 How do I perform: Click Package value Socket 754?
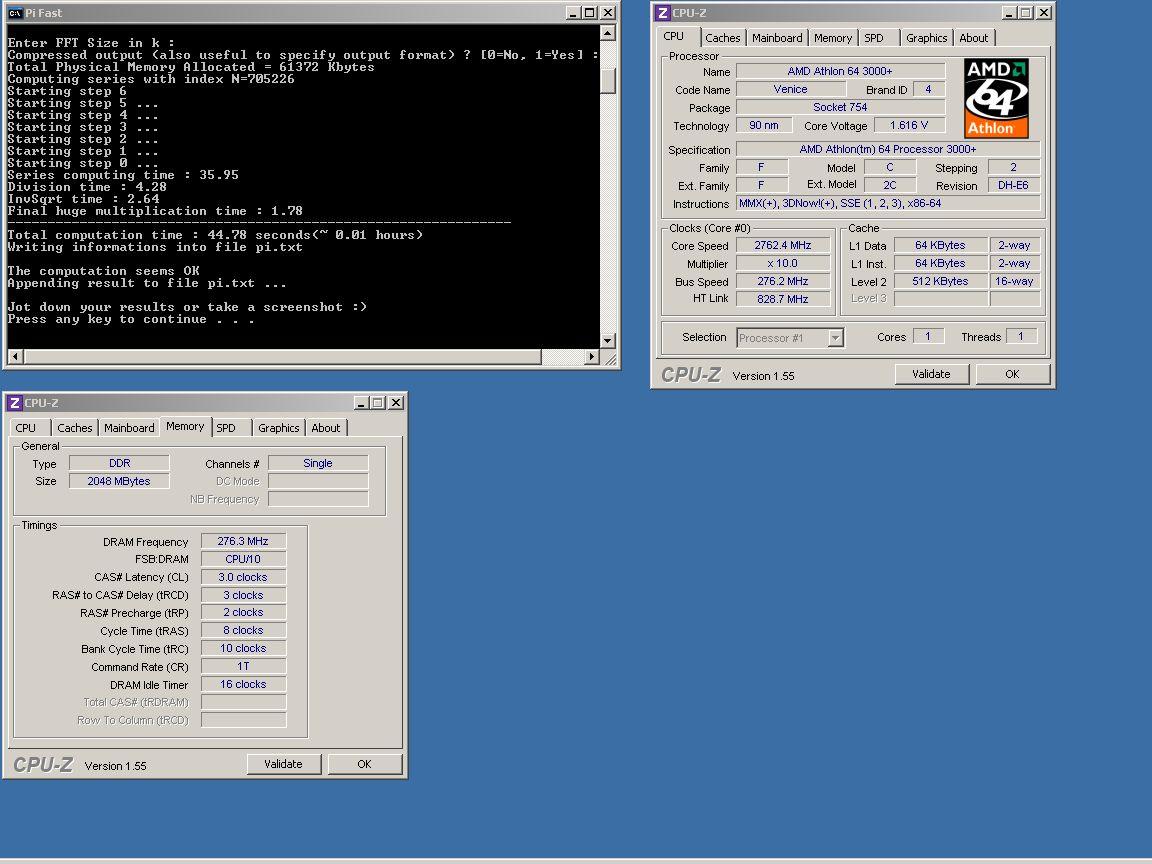[840, 107]
